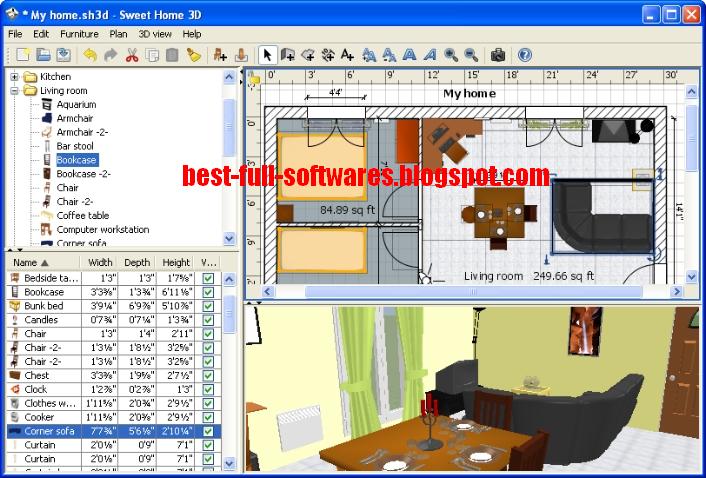The width and height of the screenshot is (706, 478).
Task: Hide Candles using its visible checkbox
Action: click(208, 320)
